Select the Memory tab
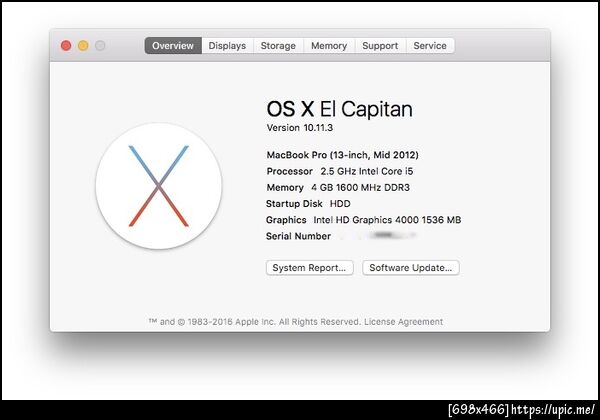The height and width of the screenshot is (420, 600). (329, 46)
